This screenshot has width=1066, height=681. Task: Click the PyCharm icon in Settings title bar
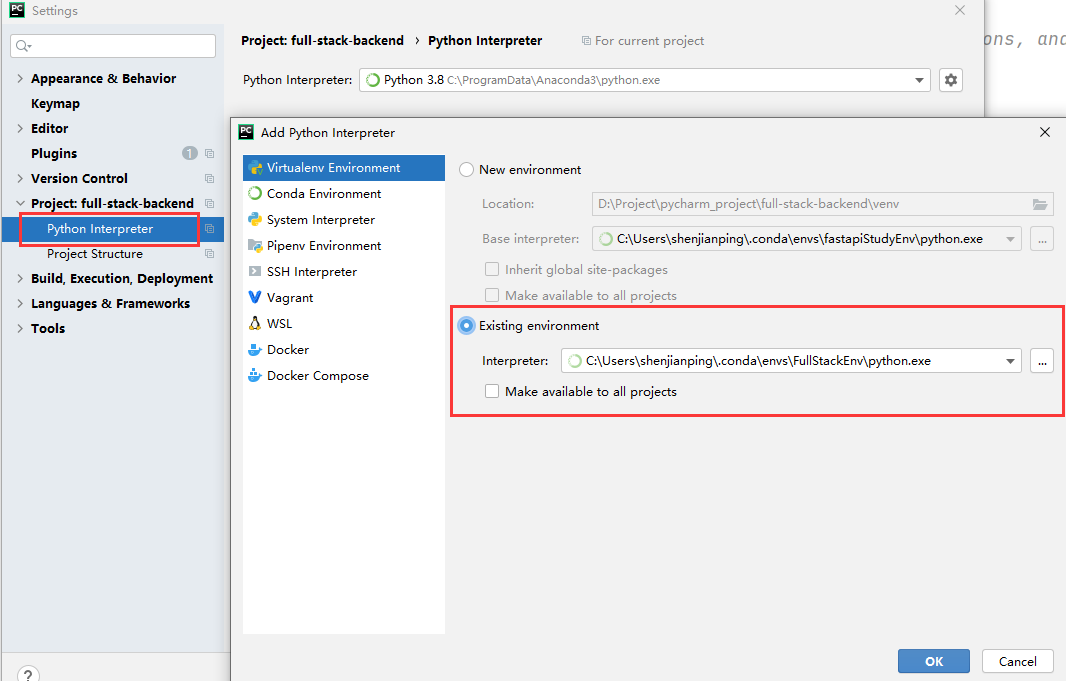tap(17, 10)
